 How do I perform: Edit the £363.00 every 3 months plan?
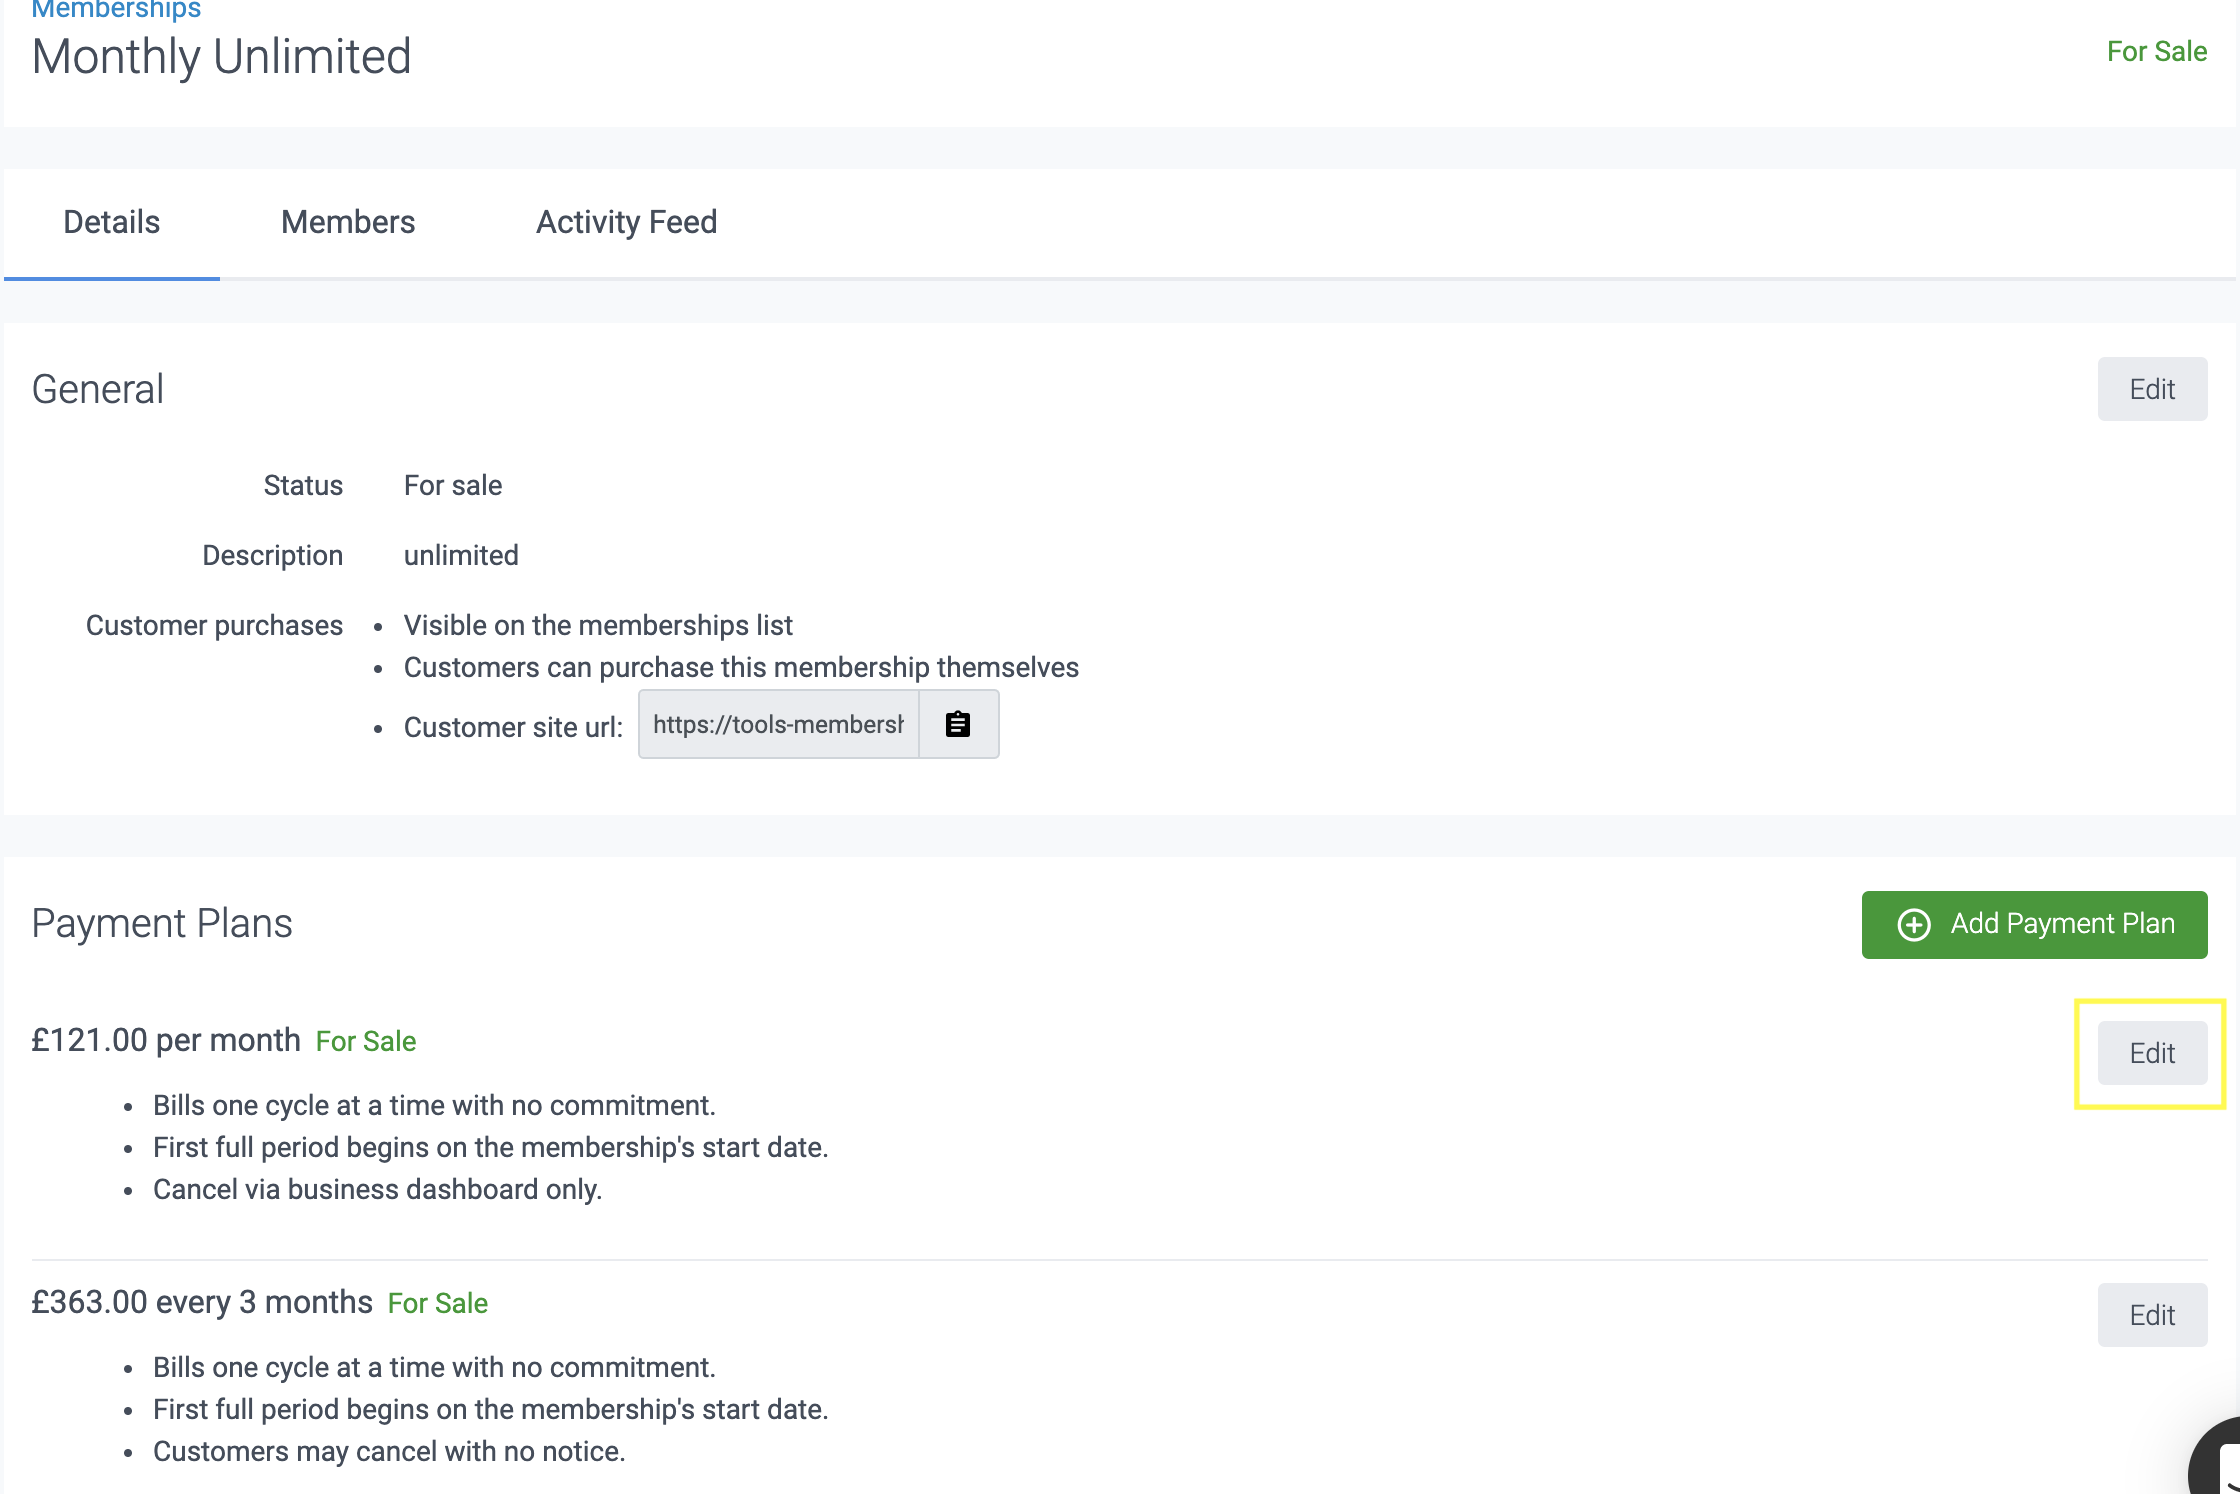tap(2151, 1315)
